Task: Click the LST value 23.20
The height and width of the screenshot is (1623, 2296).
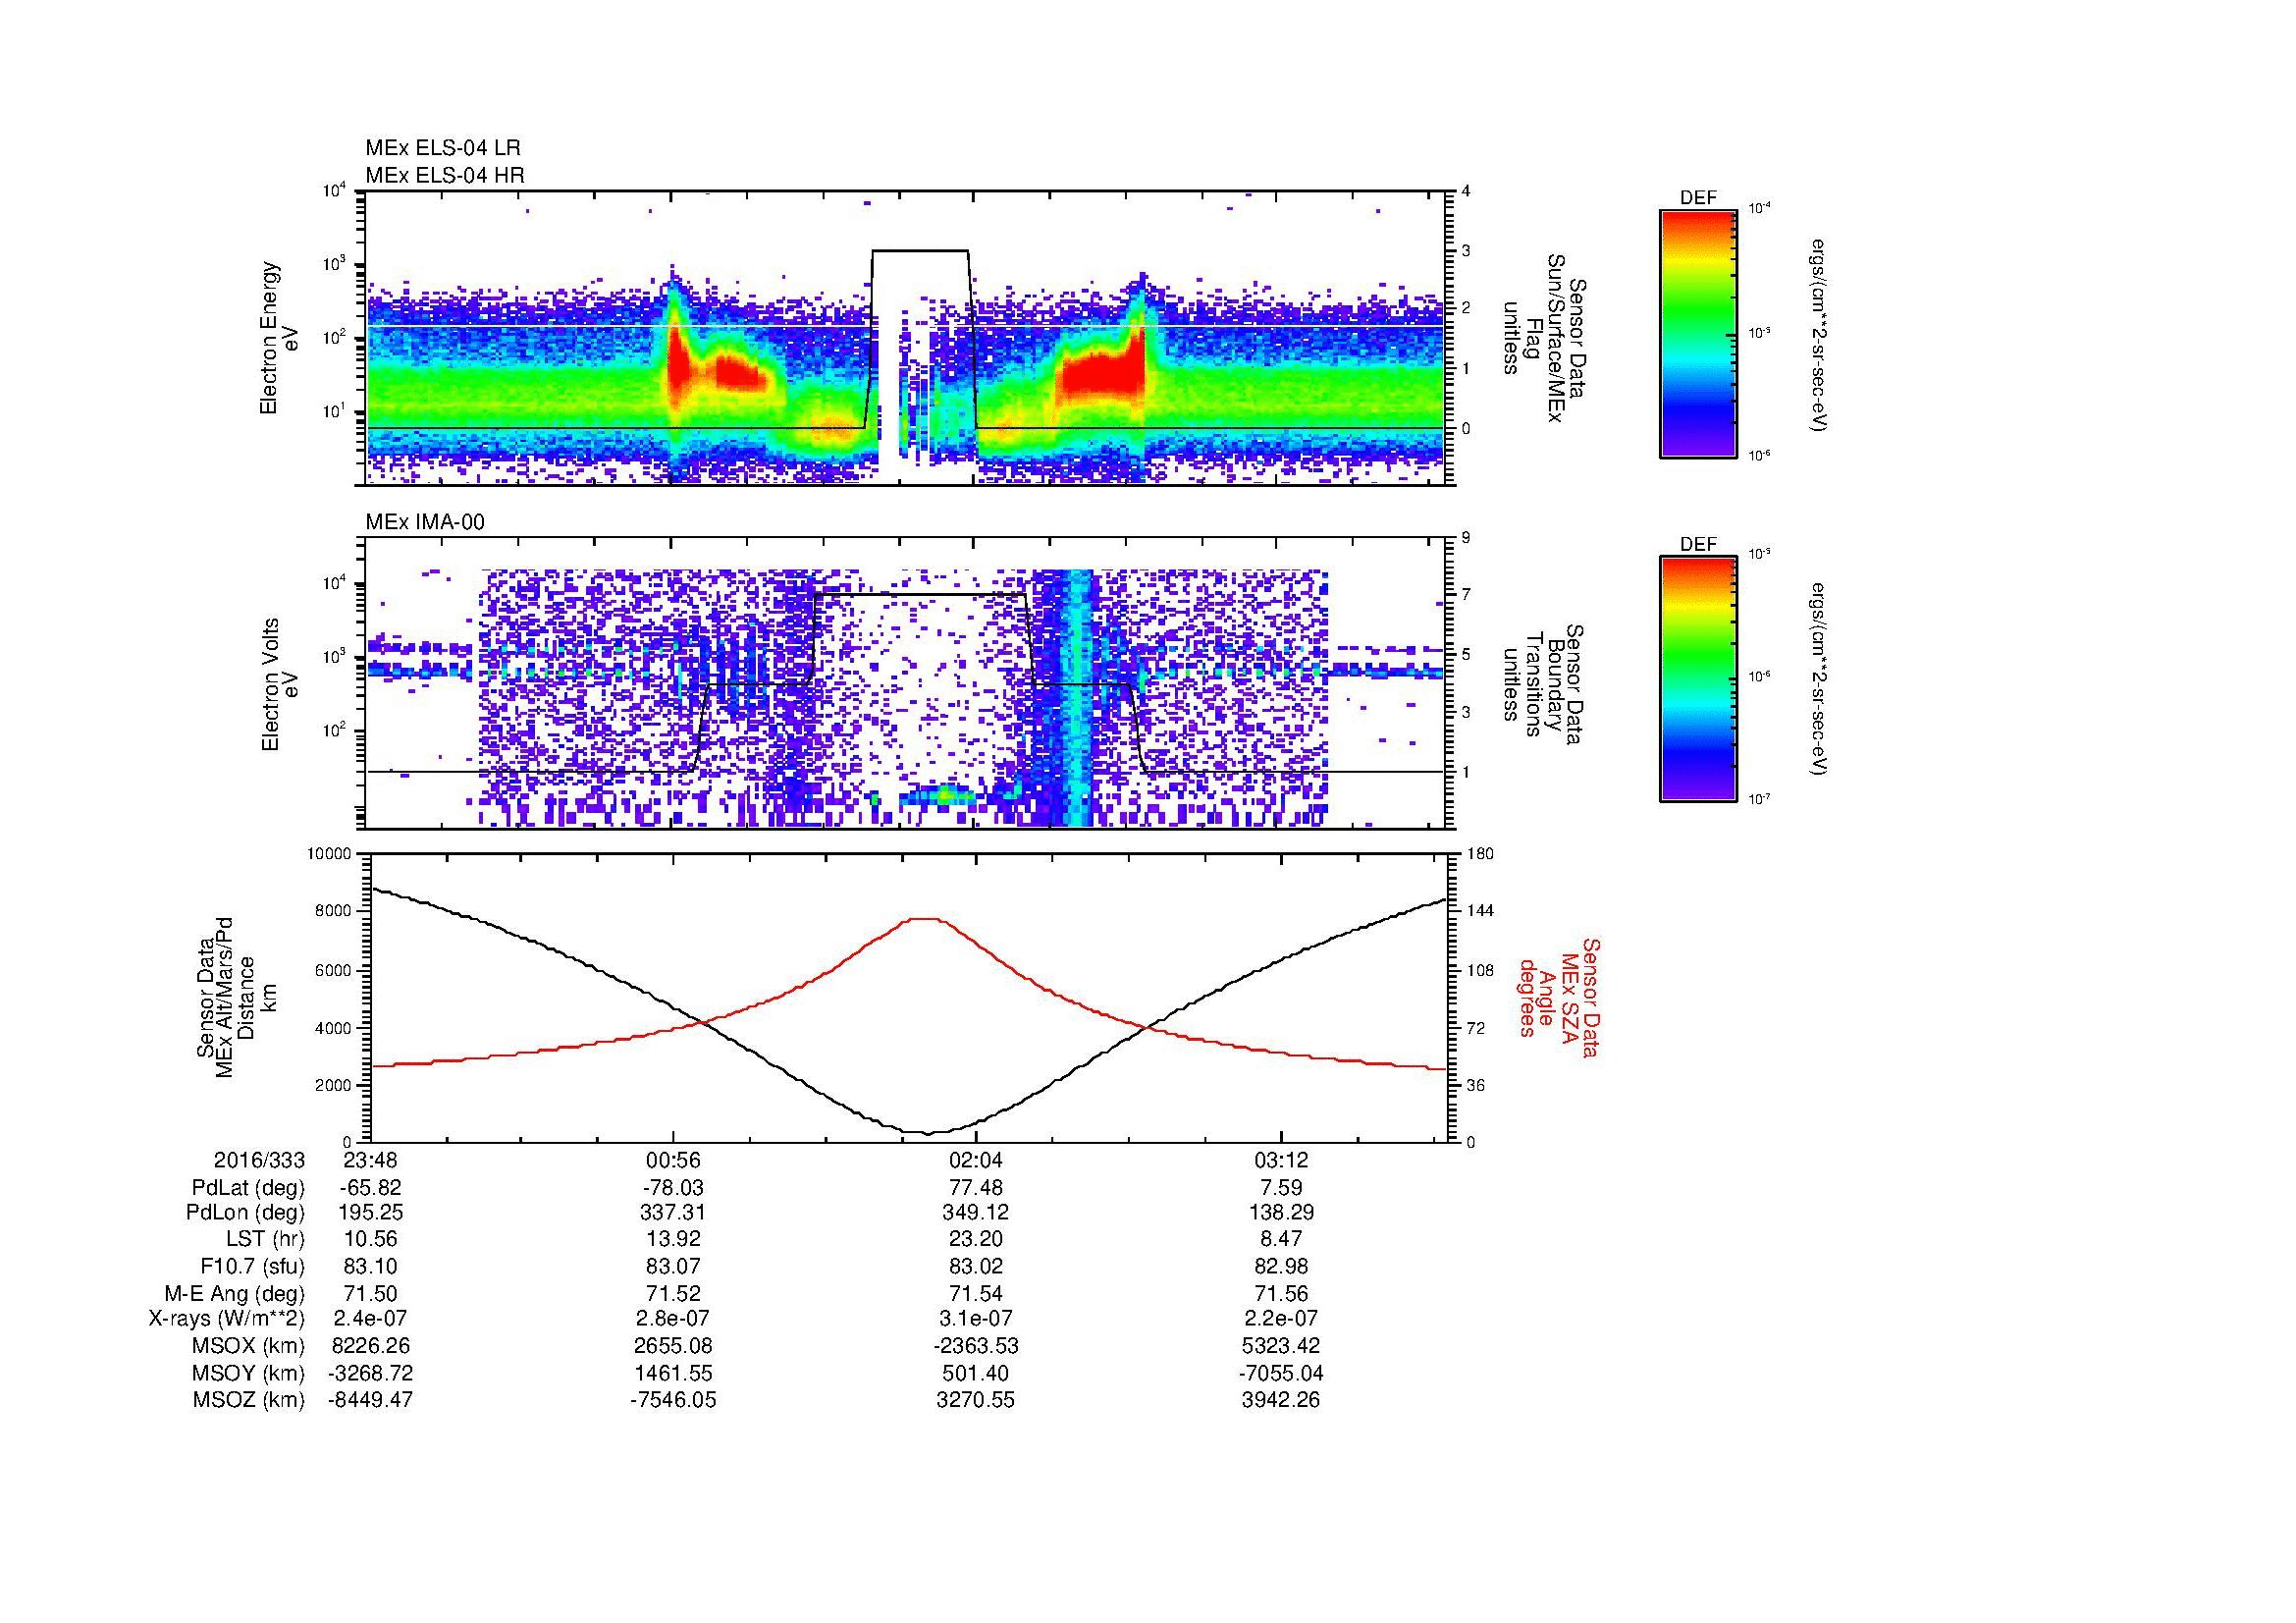Action: coord(976,1240)
